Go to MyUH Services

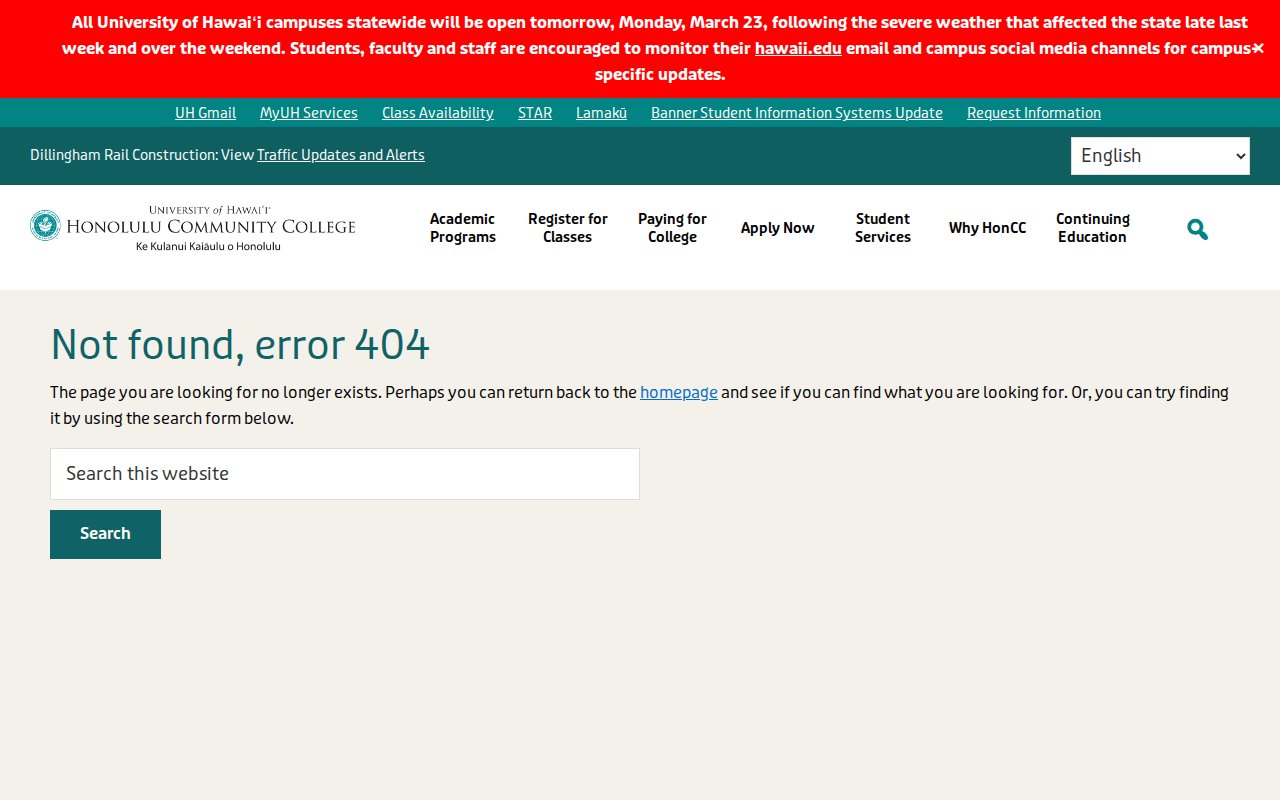pyautogui.click(x=308, y=113)
